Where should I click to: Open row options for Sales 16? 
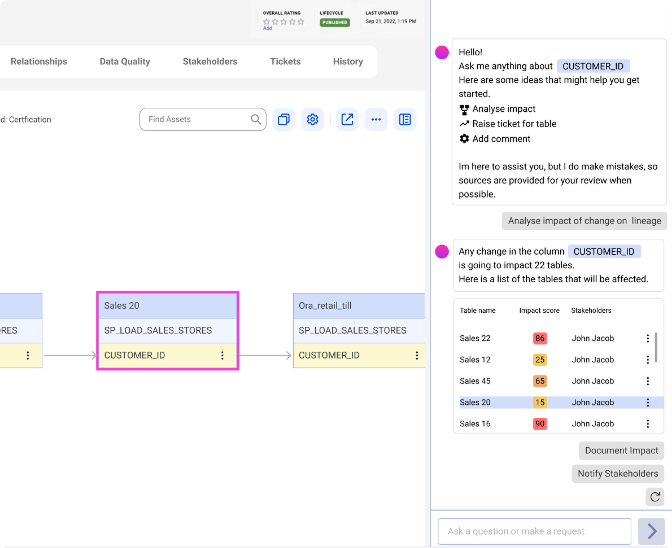point(648,424)
